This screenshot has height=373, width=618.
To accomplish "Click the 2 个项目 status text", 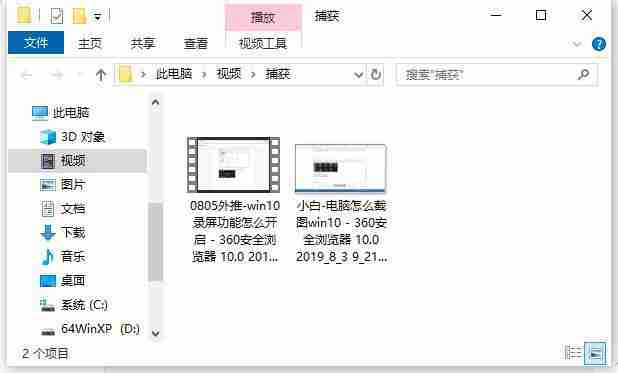I will [x=45, y=353].
